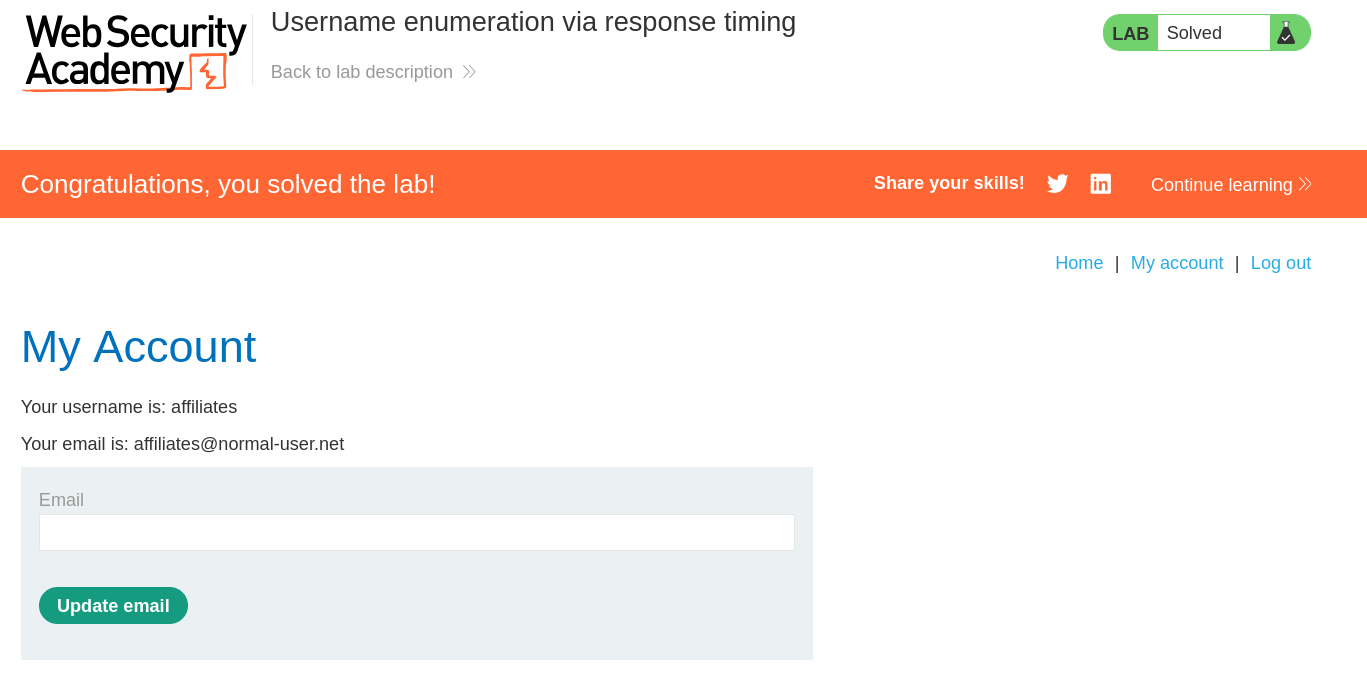Click the lab title heading text
This screenshot has height=682, width=1367.
[533, 22]
